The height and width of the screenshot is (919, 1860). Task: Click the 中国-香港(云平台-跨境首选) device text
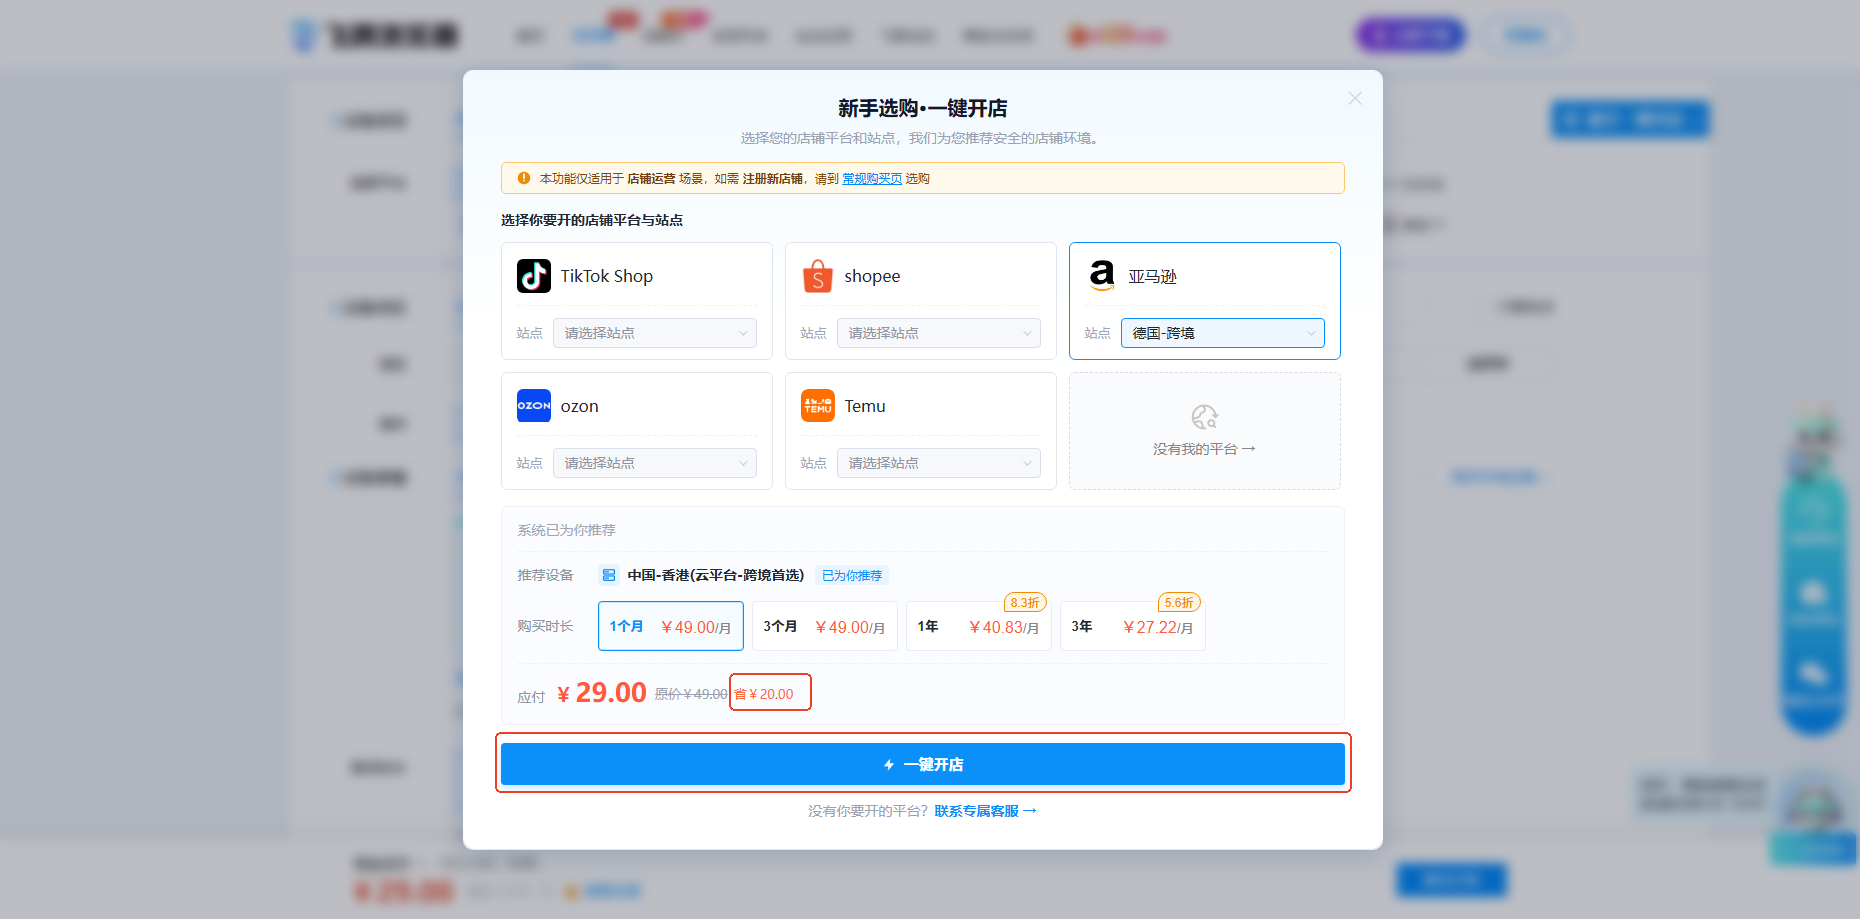point(716,575)
